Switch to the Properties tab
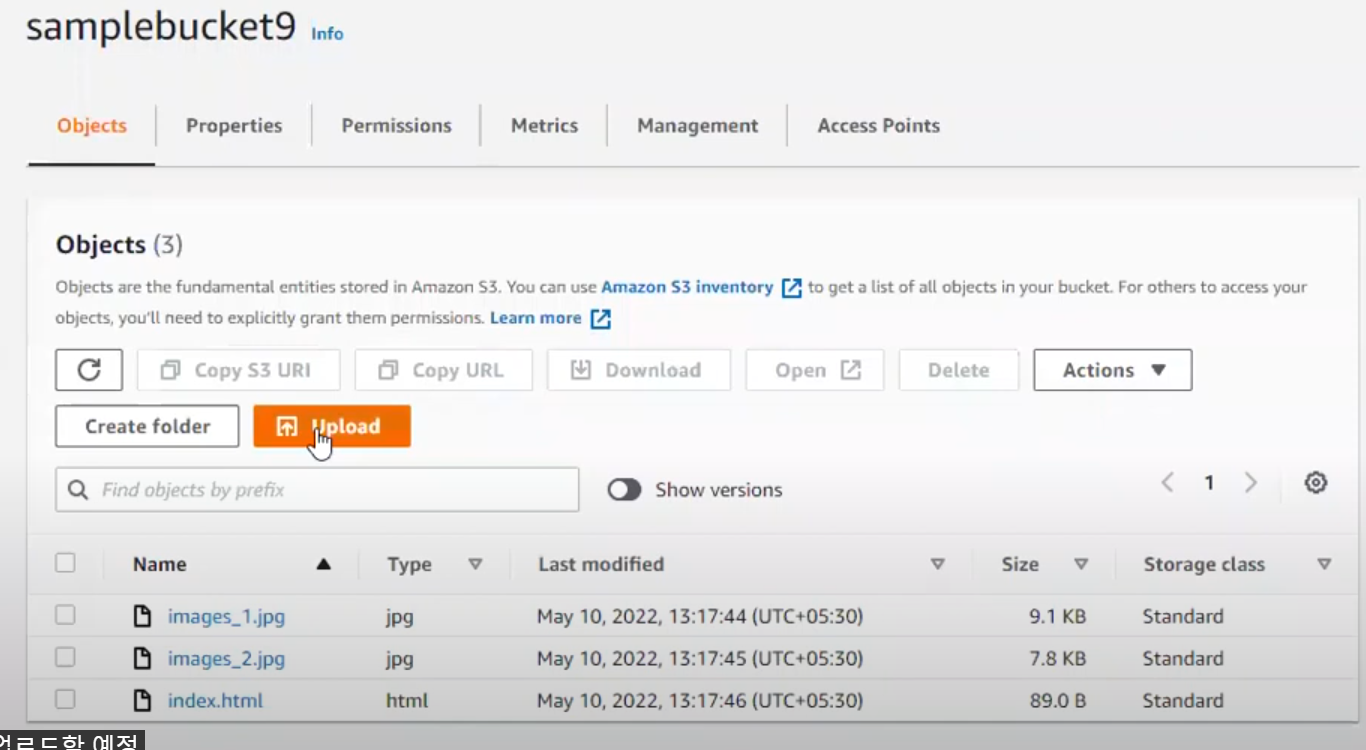This screenshot has width=1366, height=750. point(234,126)
